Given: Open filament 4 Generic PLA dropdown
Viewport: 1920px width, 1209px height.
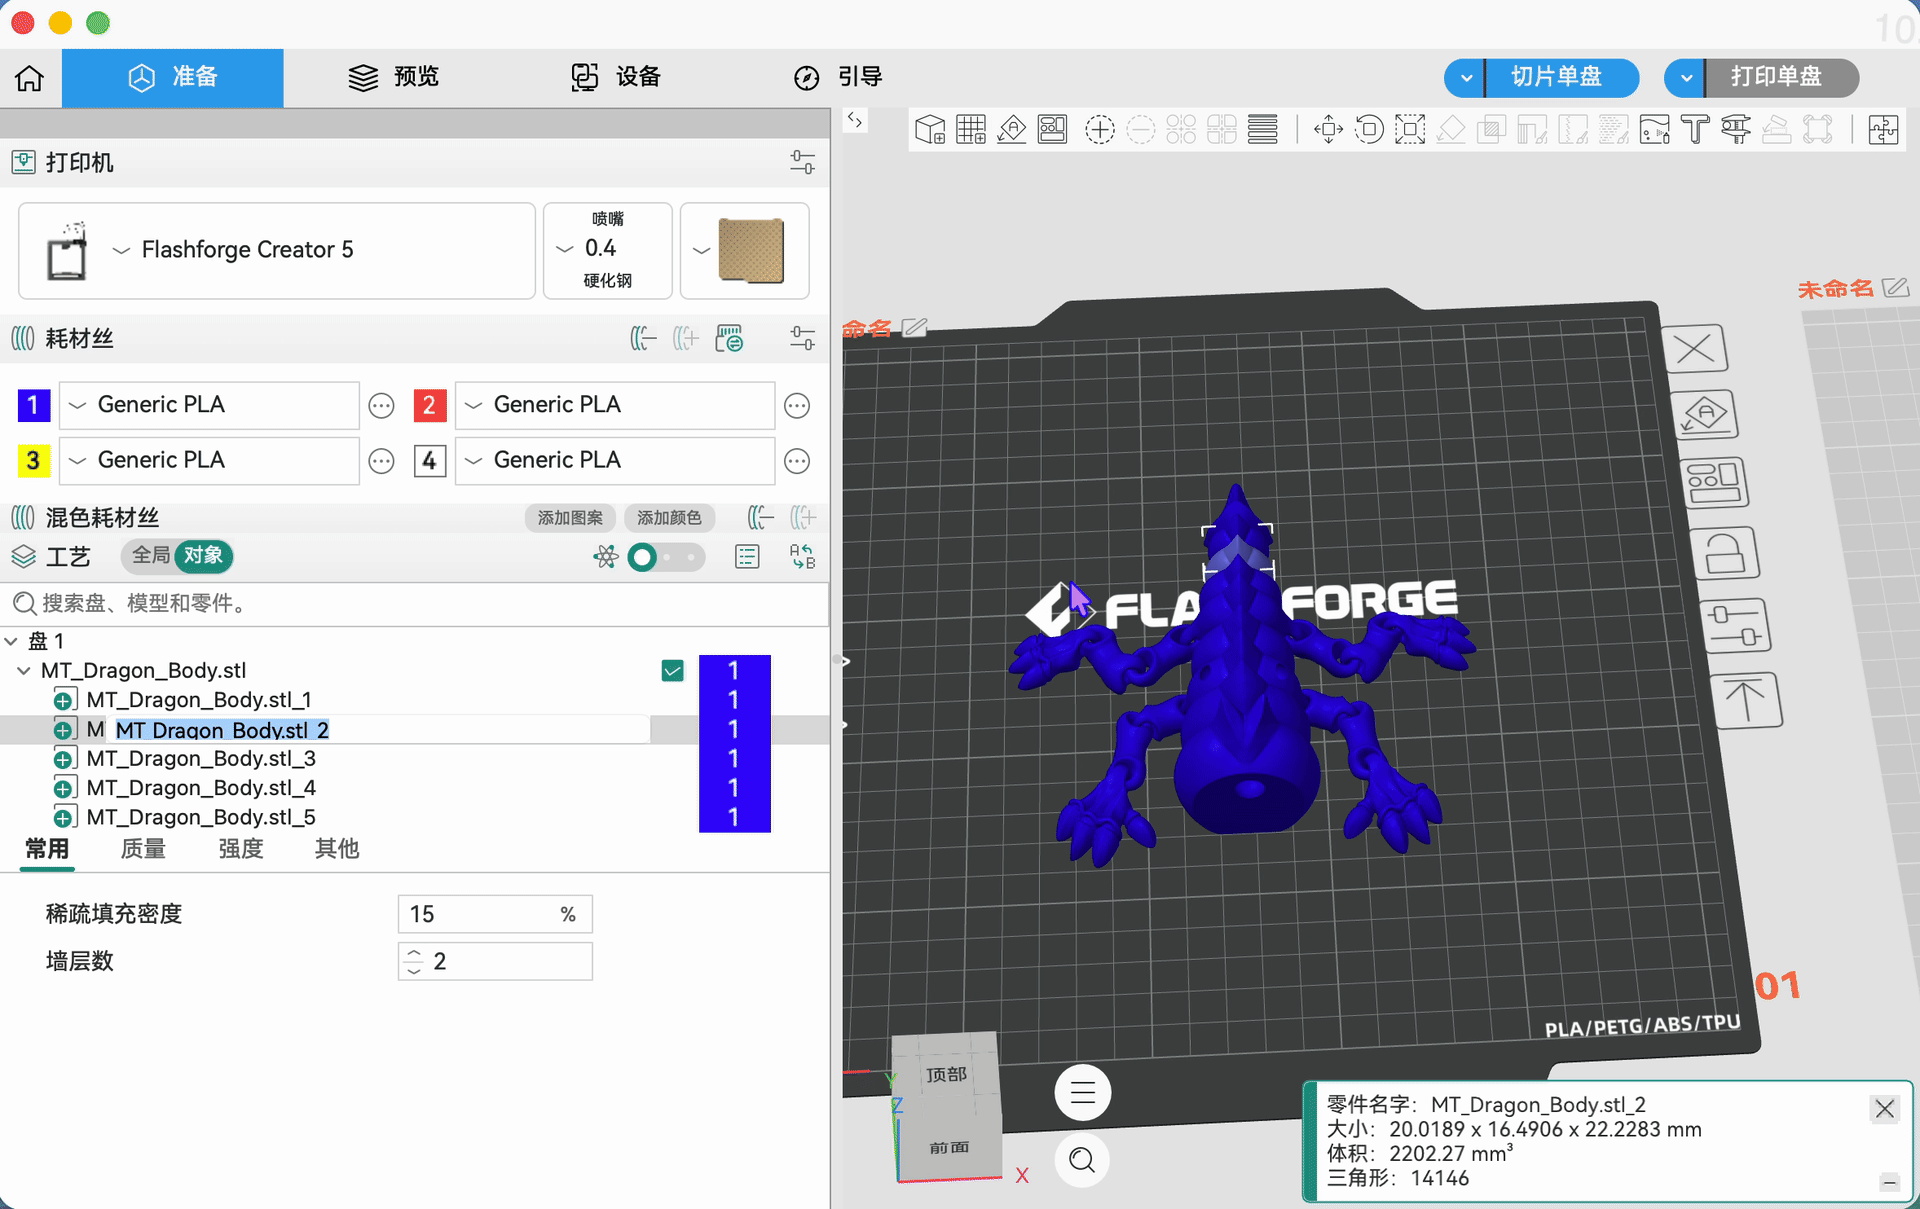Looking at the screenshot, I should coord(615,460).
